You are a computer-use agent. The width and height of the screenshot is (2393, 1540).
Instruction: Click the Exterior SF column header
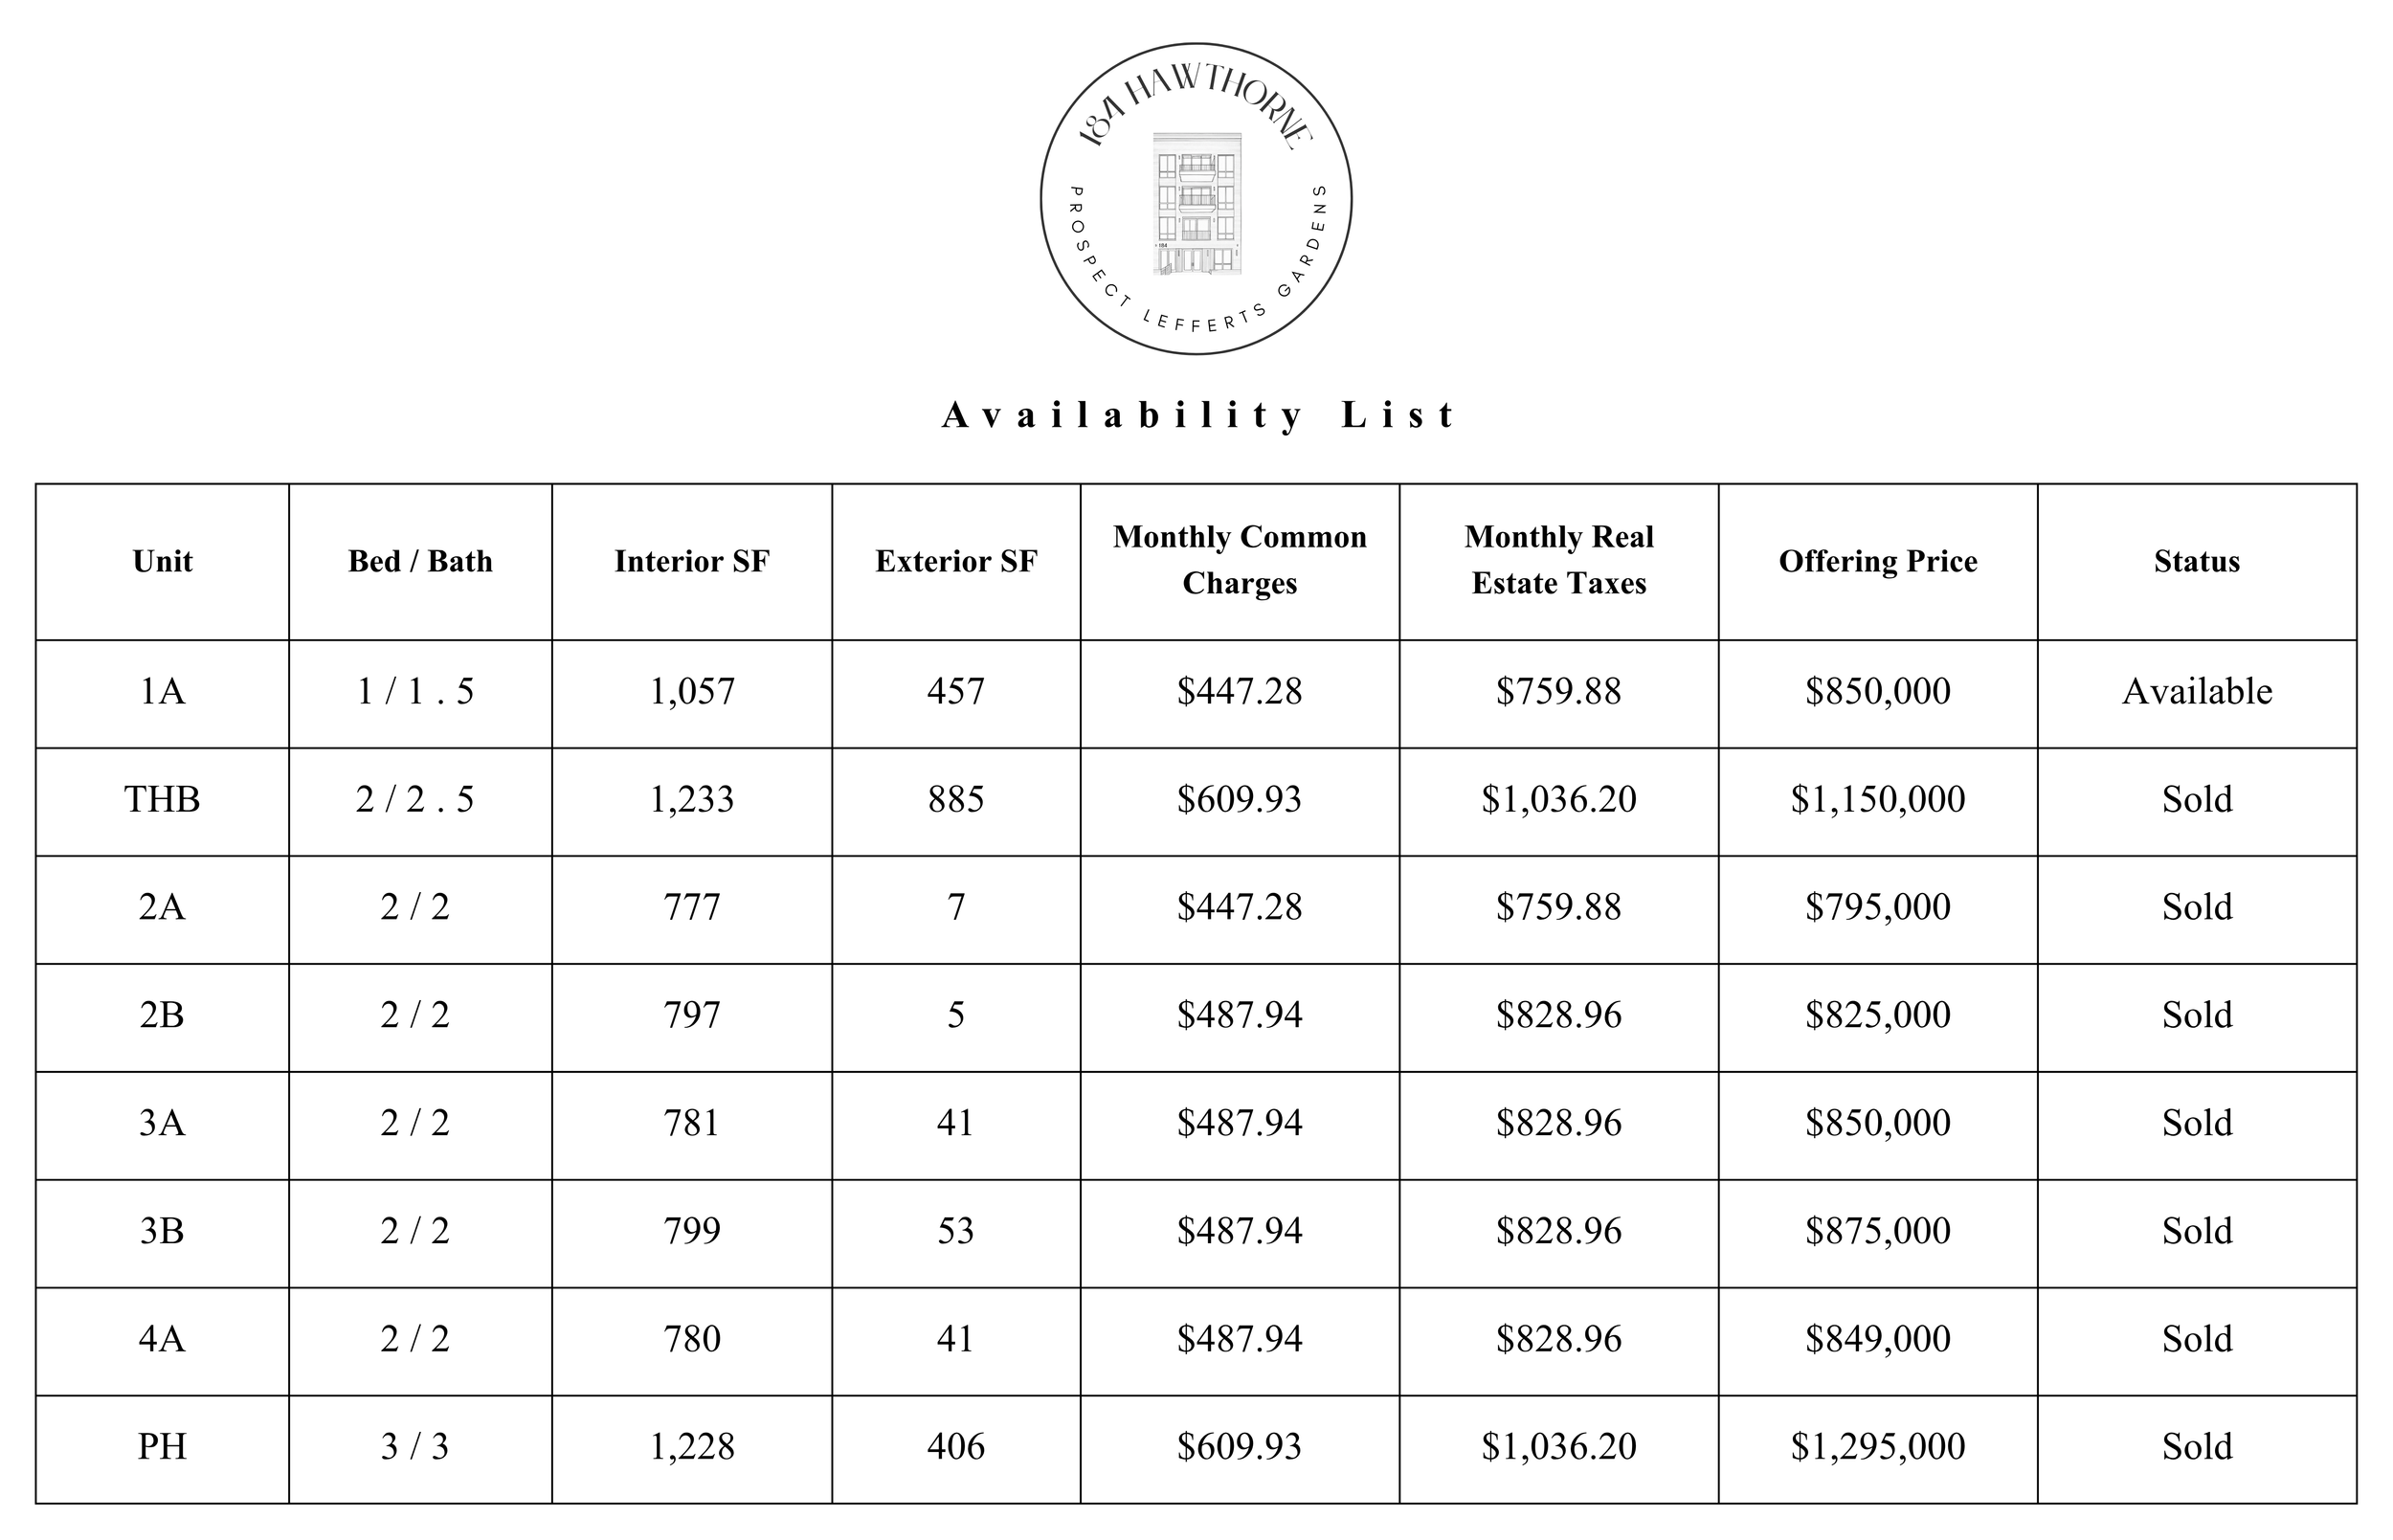[x=956, y=562]
